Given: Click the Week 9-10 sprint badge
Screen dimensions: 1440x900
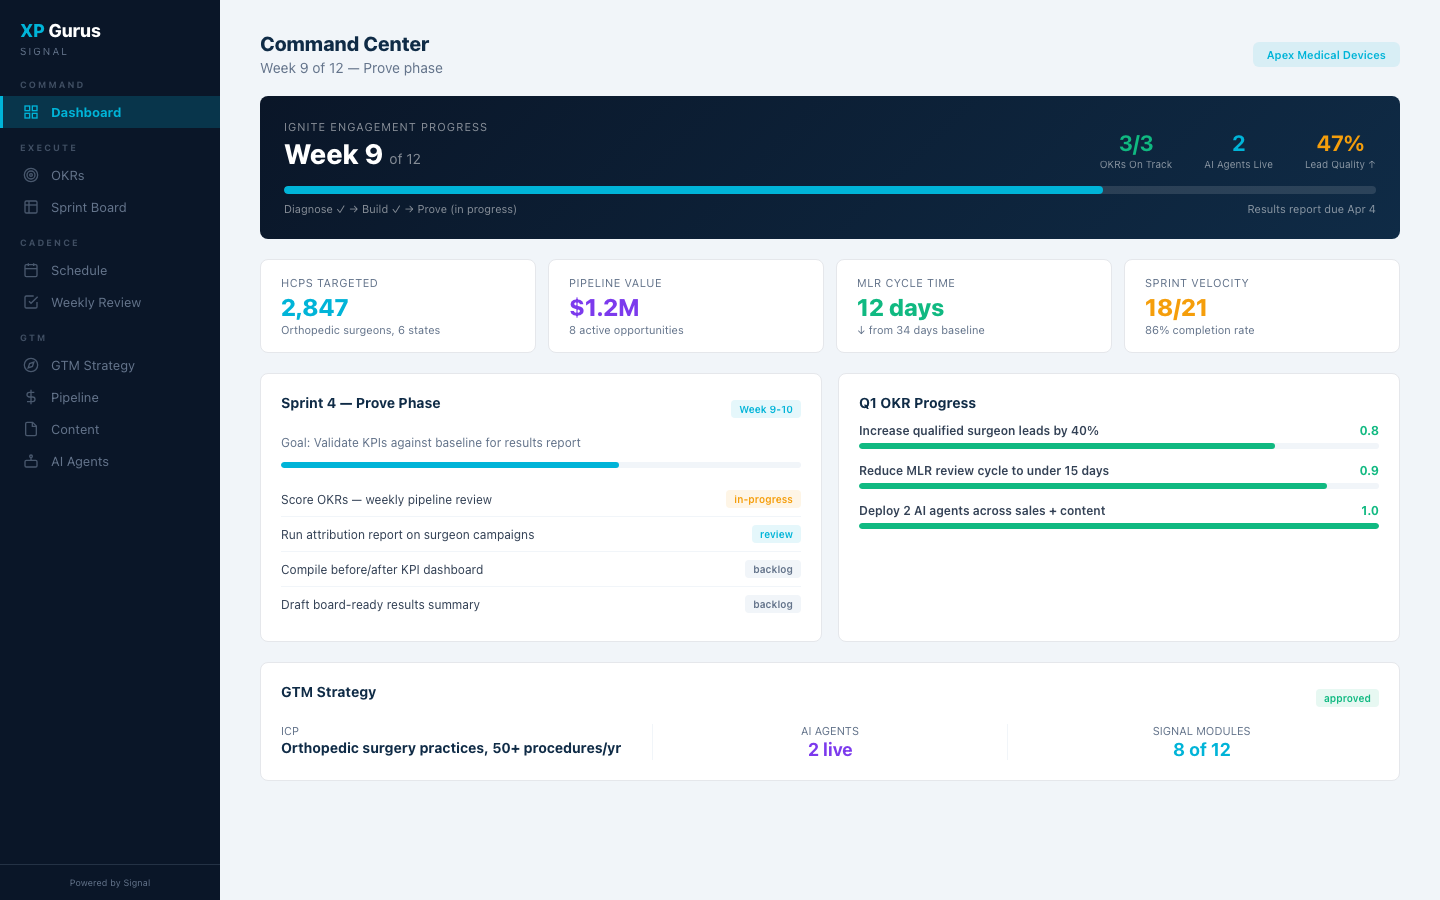Looking at the screenshot, I should tap(766, 409).
